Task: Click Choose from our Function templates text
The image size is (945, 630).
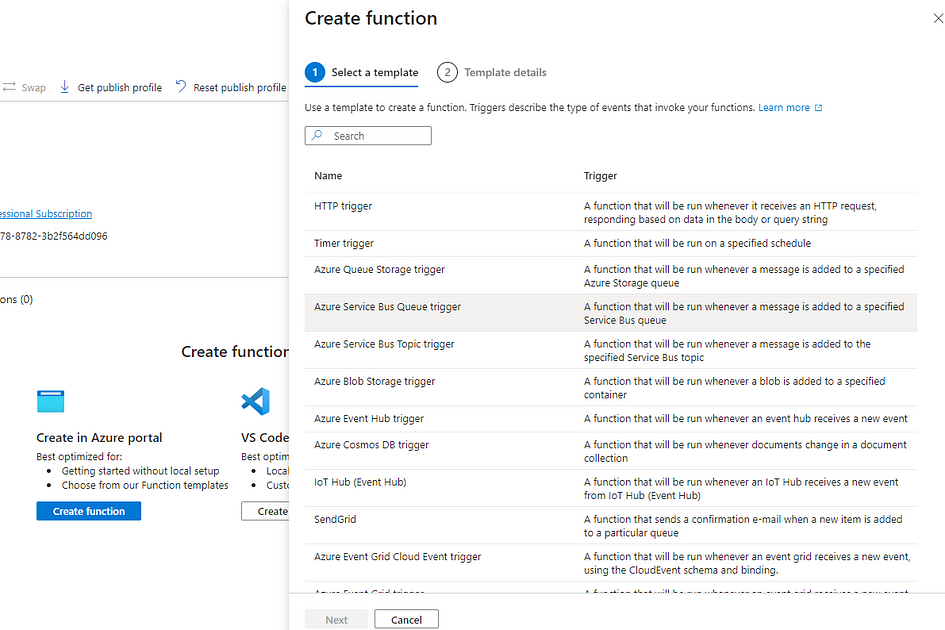Action: pyautogui.click(x=145, y=485)
